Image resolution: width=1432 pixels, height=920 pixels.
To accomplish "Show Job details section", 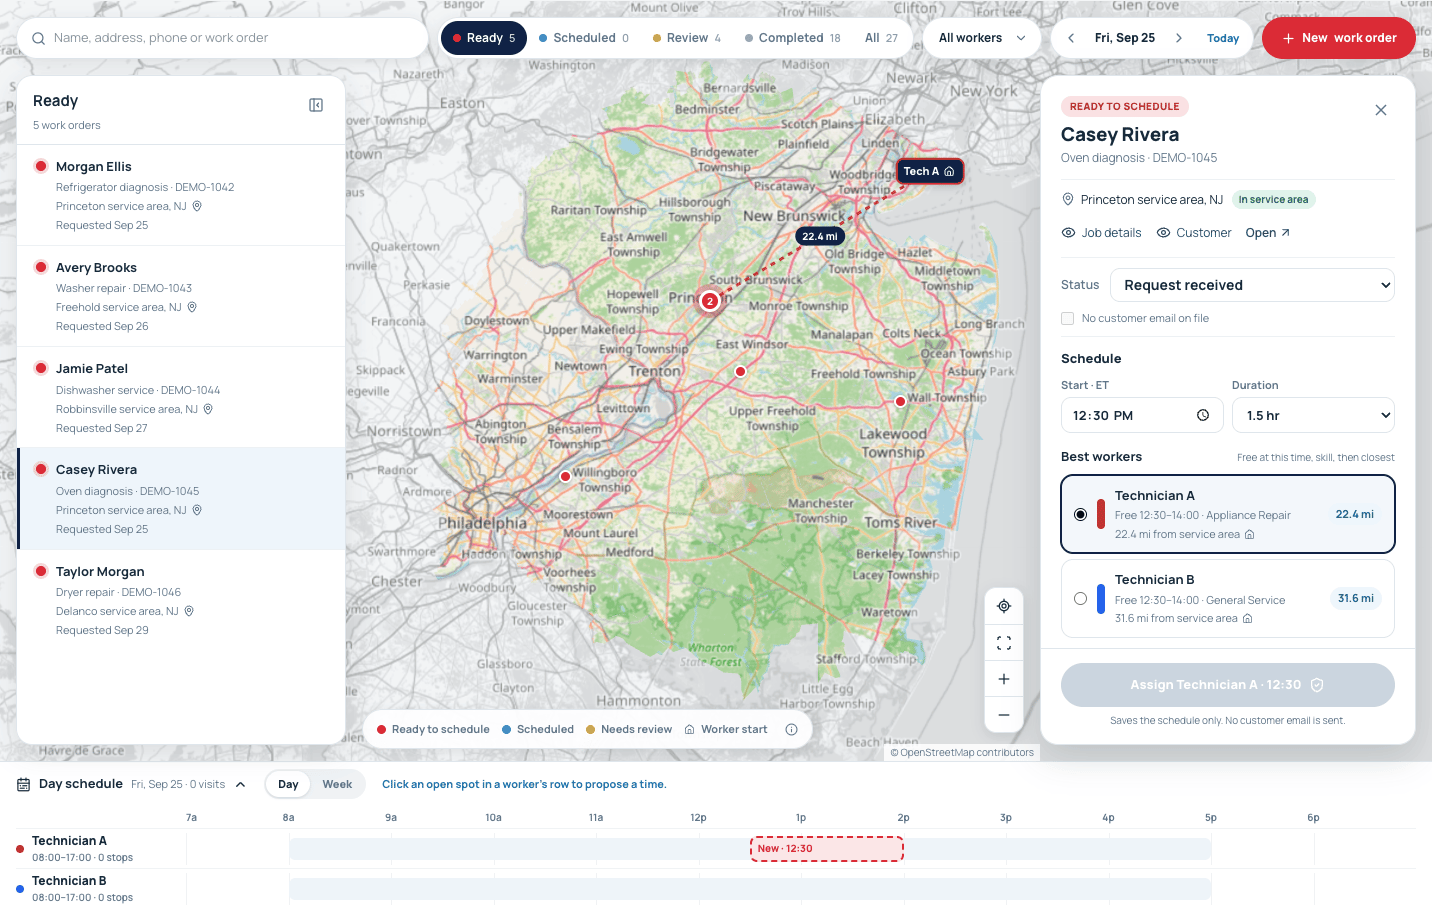I will 1102,233.
